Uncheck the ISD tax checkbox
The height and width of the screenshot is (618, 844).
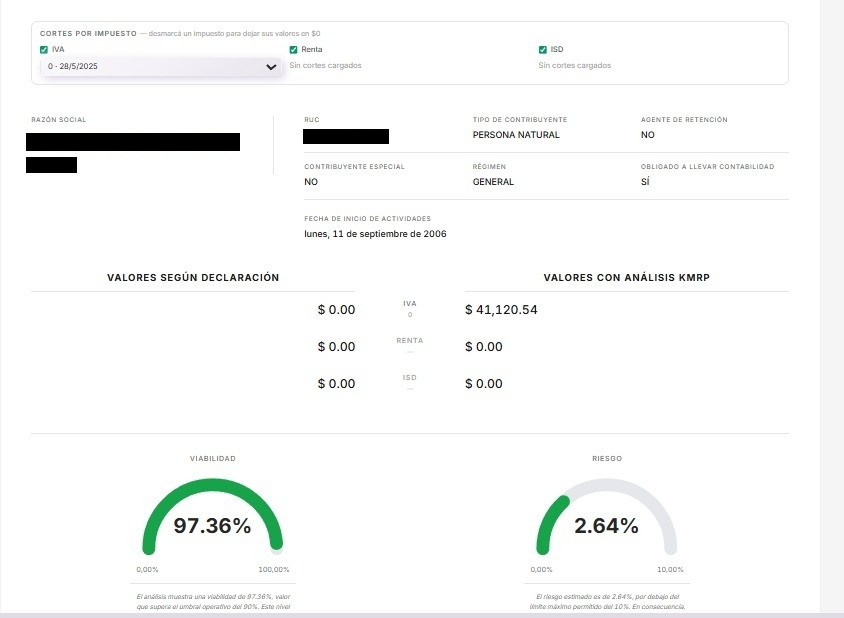click(543, 50)
